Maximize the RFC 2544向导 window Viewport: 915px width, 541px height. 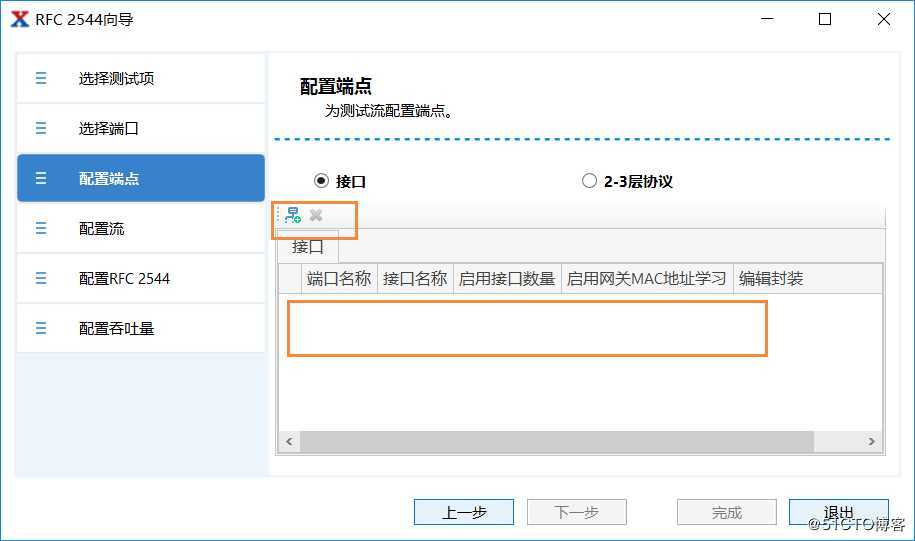(825, 19)
